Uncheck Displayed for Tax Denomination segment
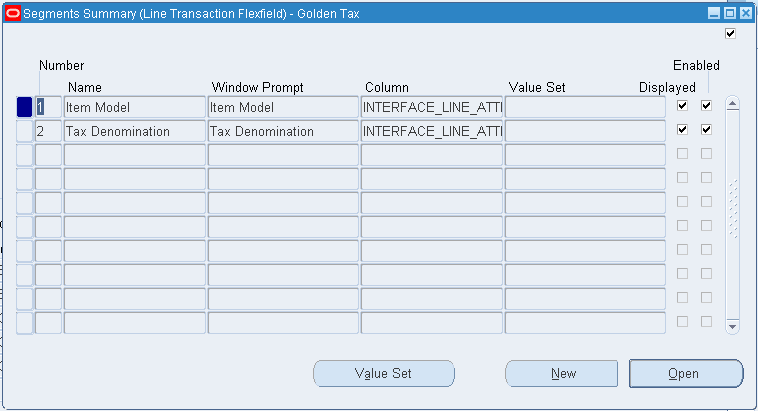 click(682, 129)
